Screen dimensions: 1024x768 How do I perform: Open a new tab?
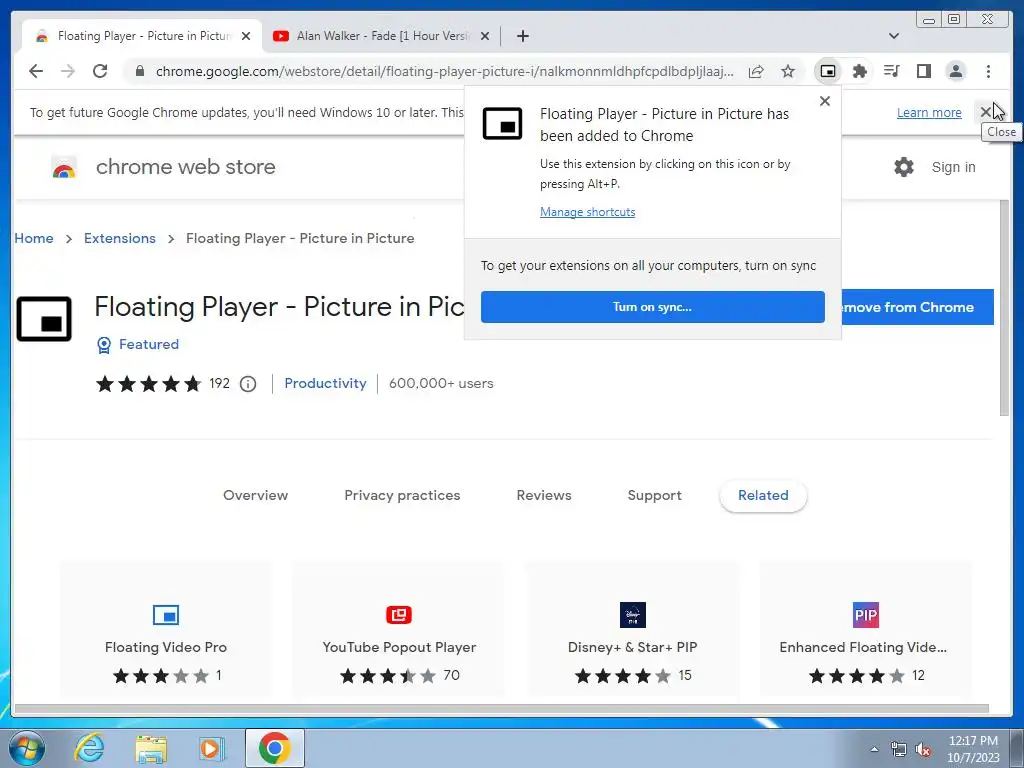pos(522,36)
